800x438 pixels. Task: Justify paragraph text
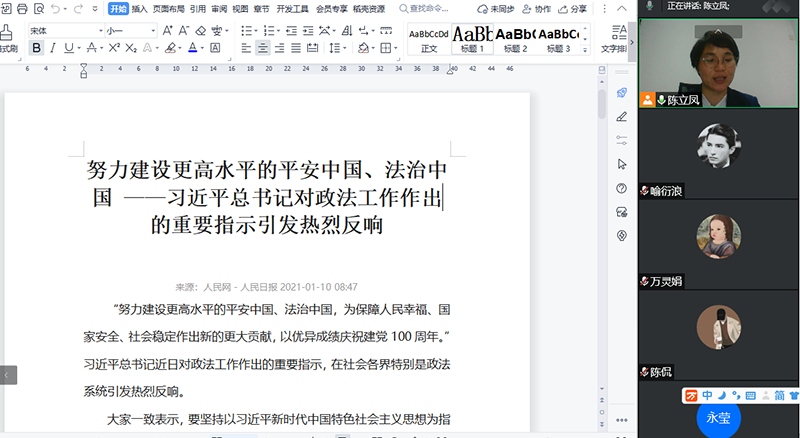click(x=296, y=48)
